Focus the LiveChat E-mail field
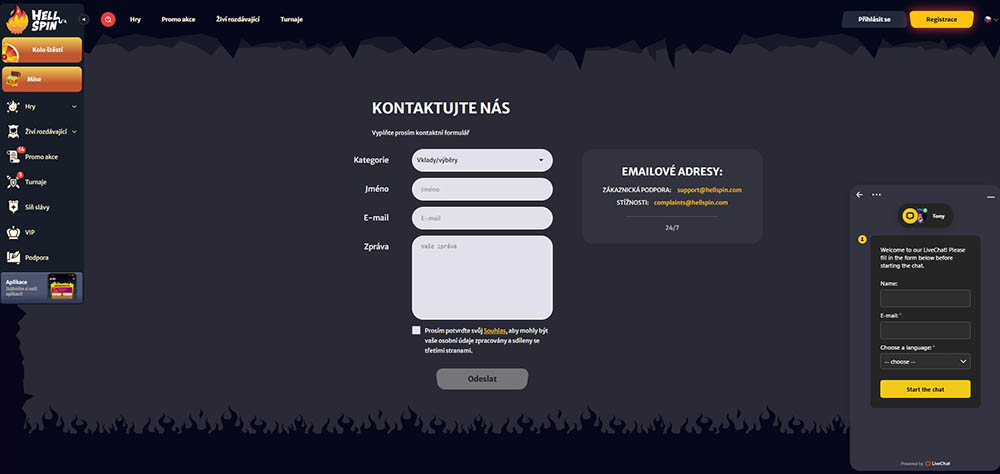This screenshot has height=474, width=1000. (x=925, y=330)
